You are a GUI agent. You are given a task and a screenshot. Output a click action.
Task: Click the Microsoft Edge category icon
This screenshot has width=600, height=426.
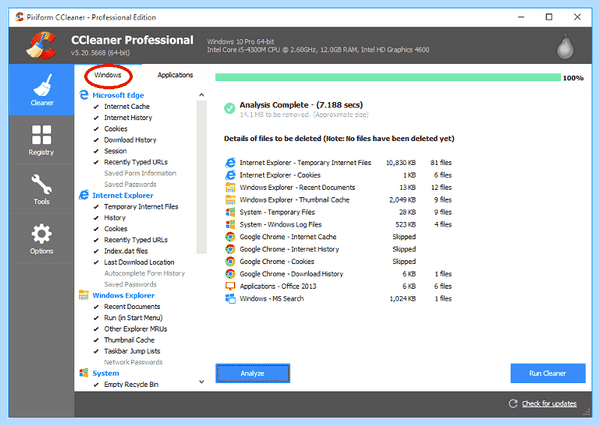click(84, 95)
